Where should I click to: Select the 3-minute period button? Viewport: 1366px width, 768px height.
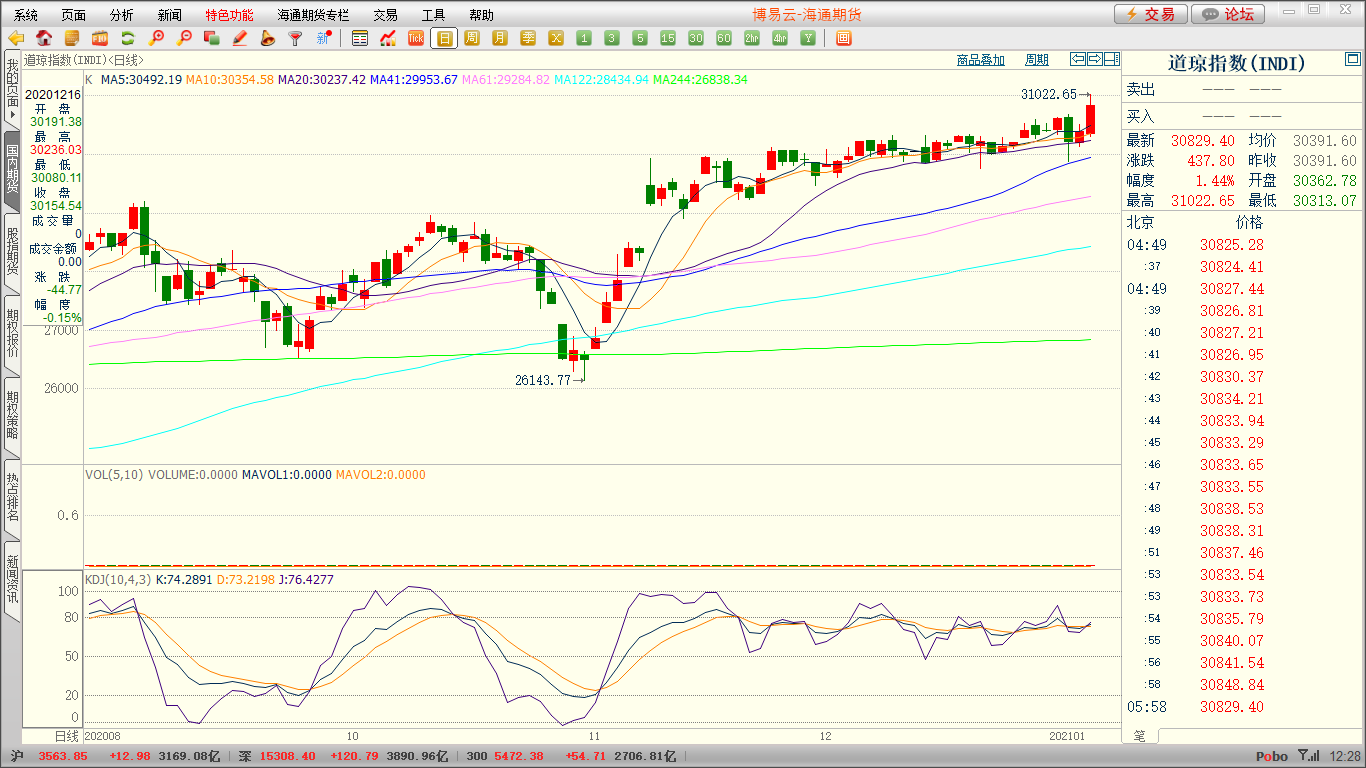[x=612, y=39]
